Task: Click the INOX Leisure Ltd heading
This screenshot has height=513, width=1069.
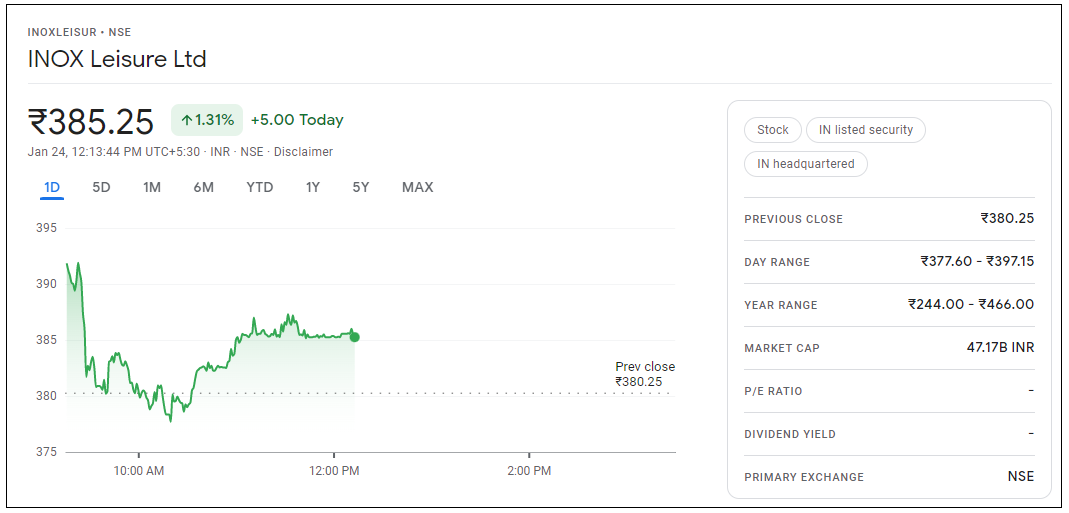Action: [117, 59]
